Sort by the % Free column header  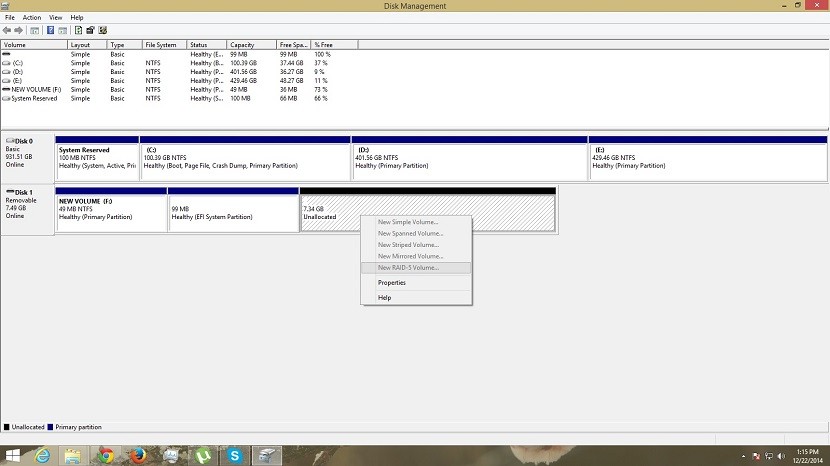(335, 45)
